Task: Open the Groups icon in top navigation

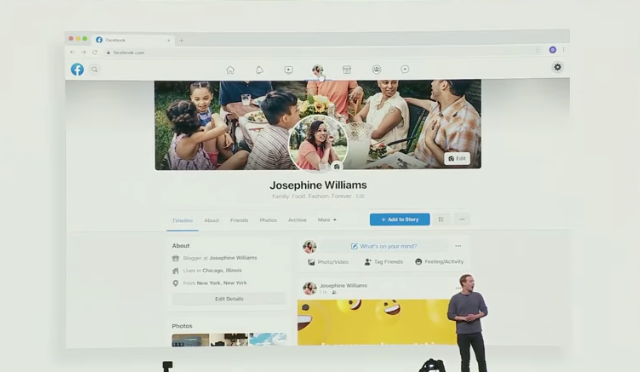Action: [x=376, y=69]
